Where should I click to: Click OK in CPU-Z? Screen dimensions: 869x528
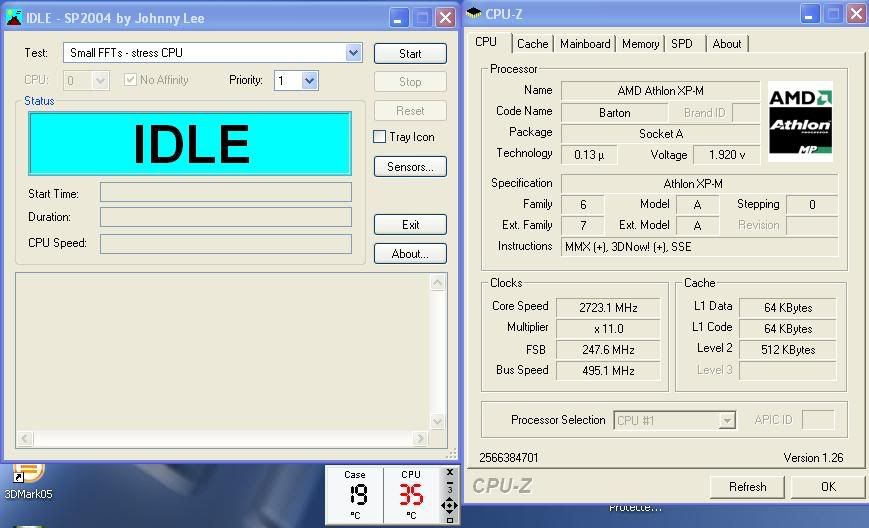(828, 487)
